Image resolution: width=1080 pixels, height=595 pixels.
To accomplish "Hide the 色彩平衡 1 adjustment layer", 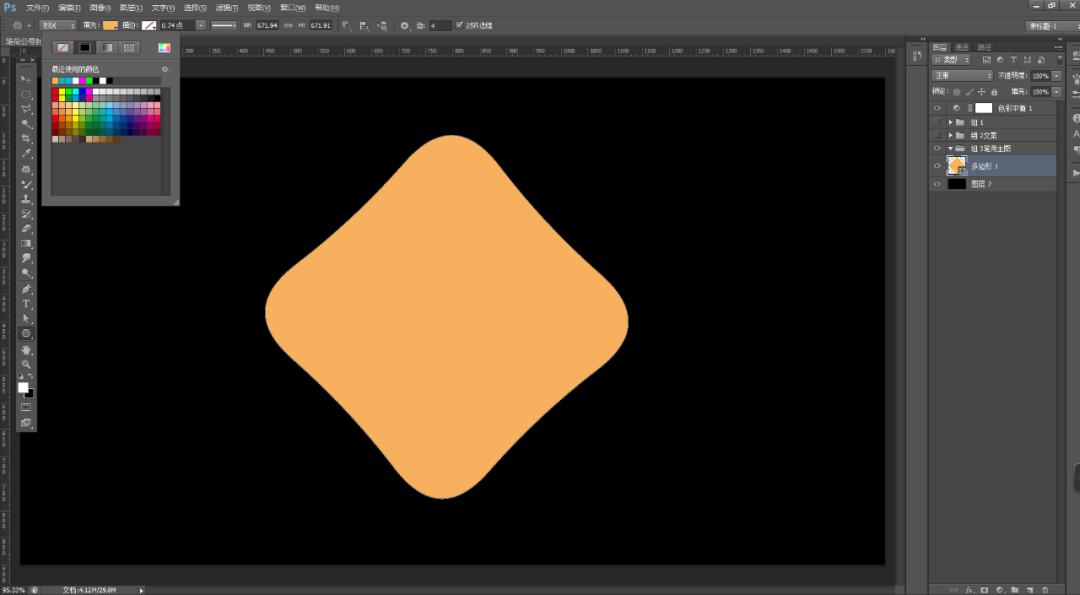I will tap(937, 108).
